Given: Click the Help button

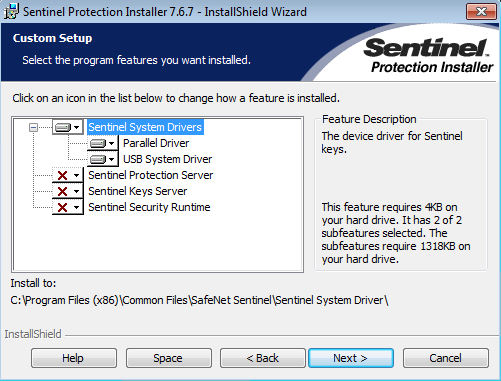Looking at the screenshot, I should tap(74, 358).
